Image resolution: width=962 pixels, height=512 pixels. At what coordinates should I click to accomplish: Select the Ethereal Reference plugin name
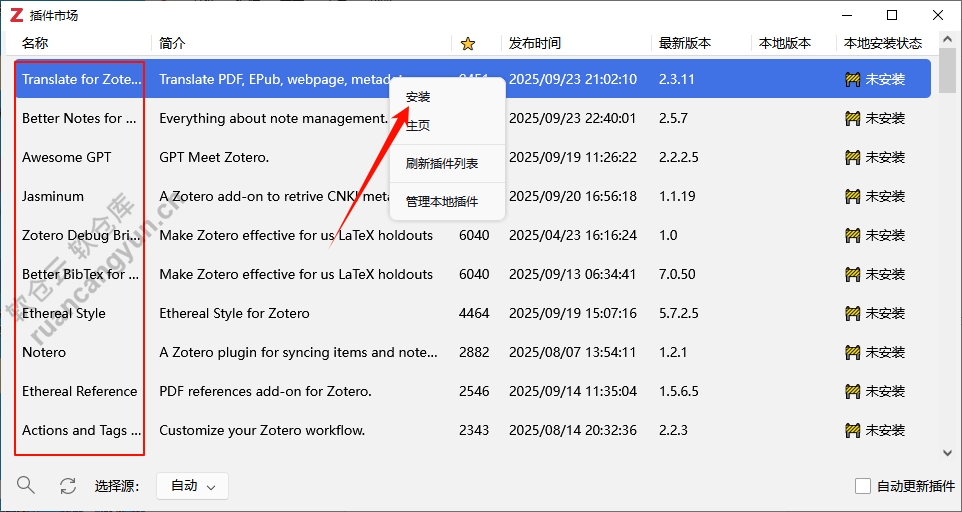[80, 391]
